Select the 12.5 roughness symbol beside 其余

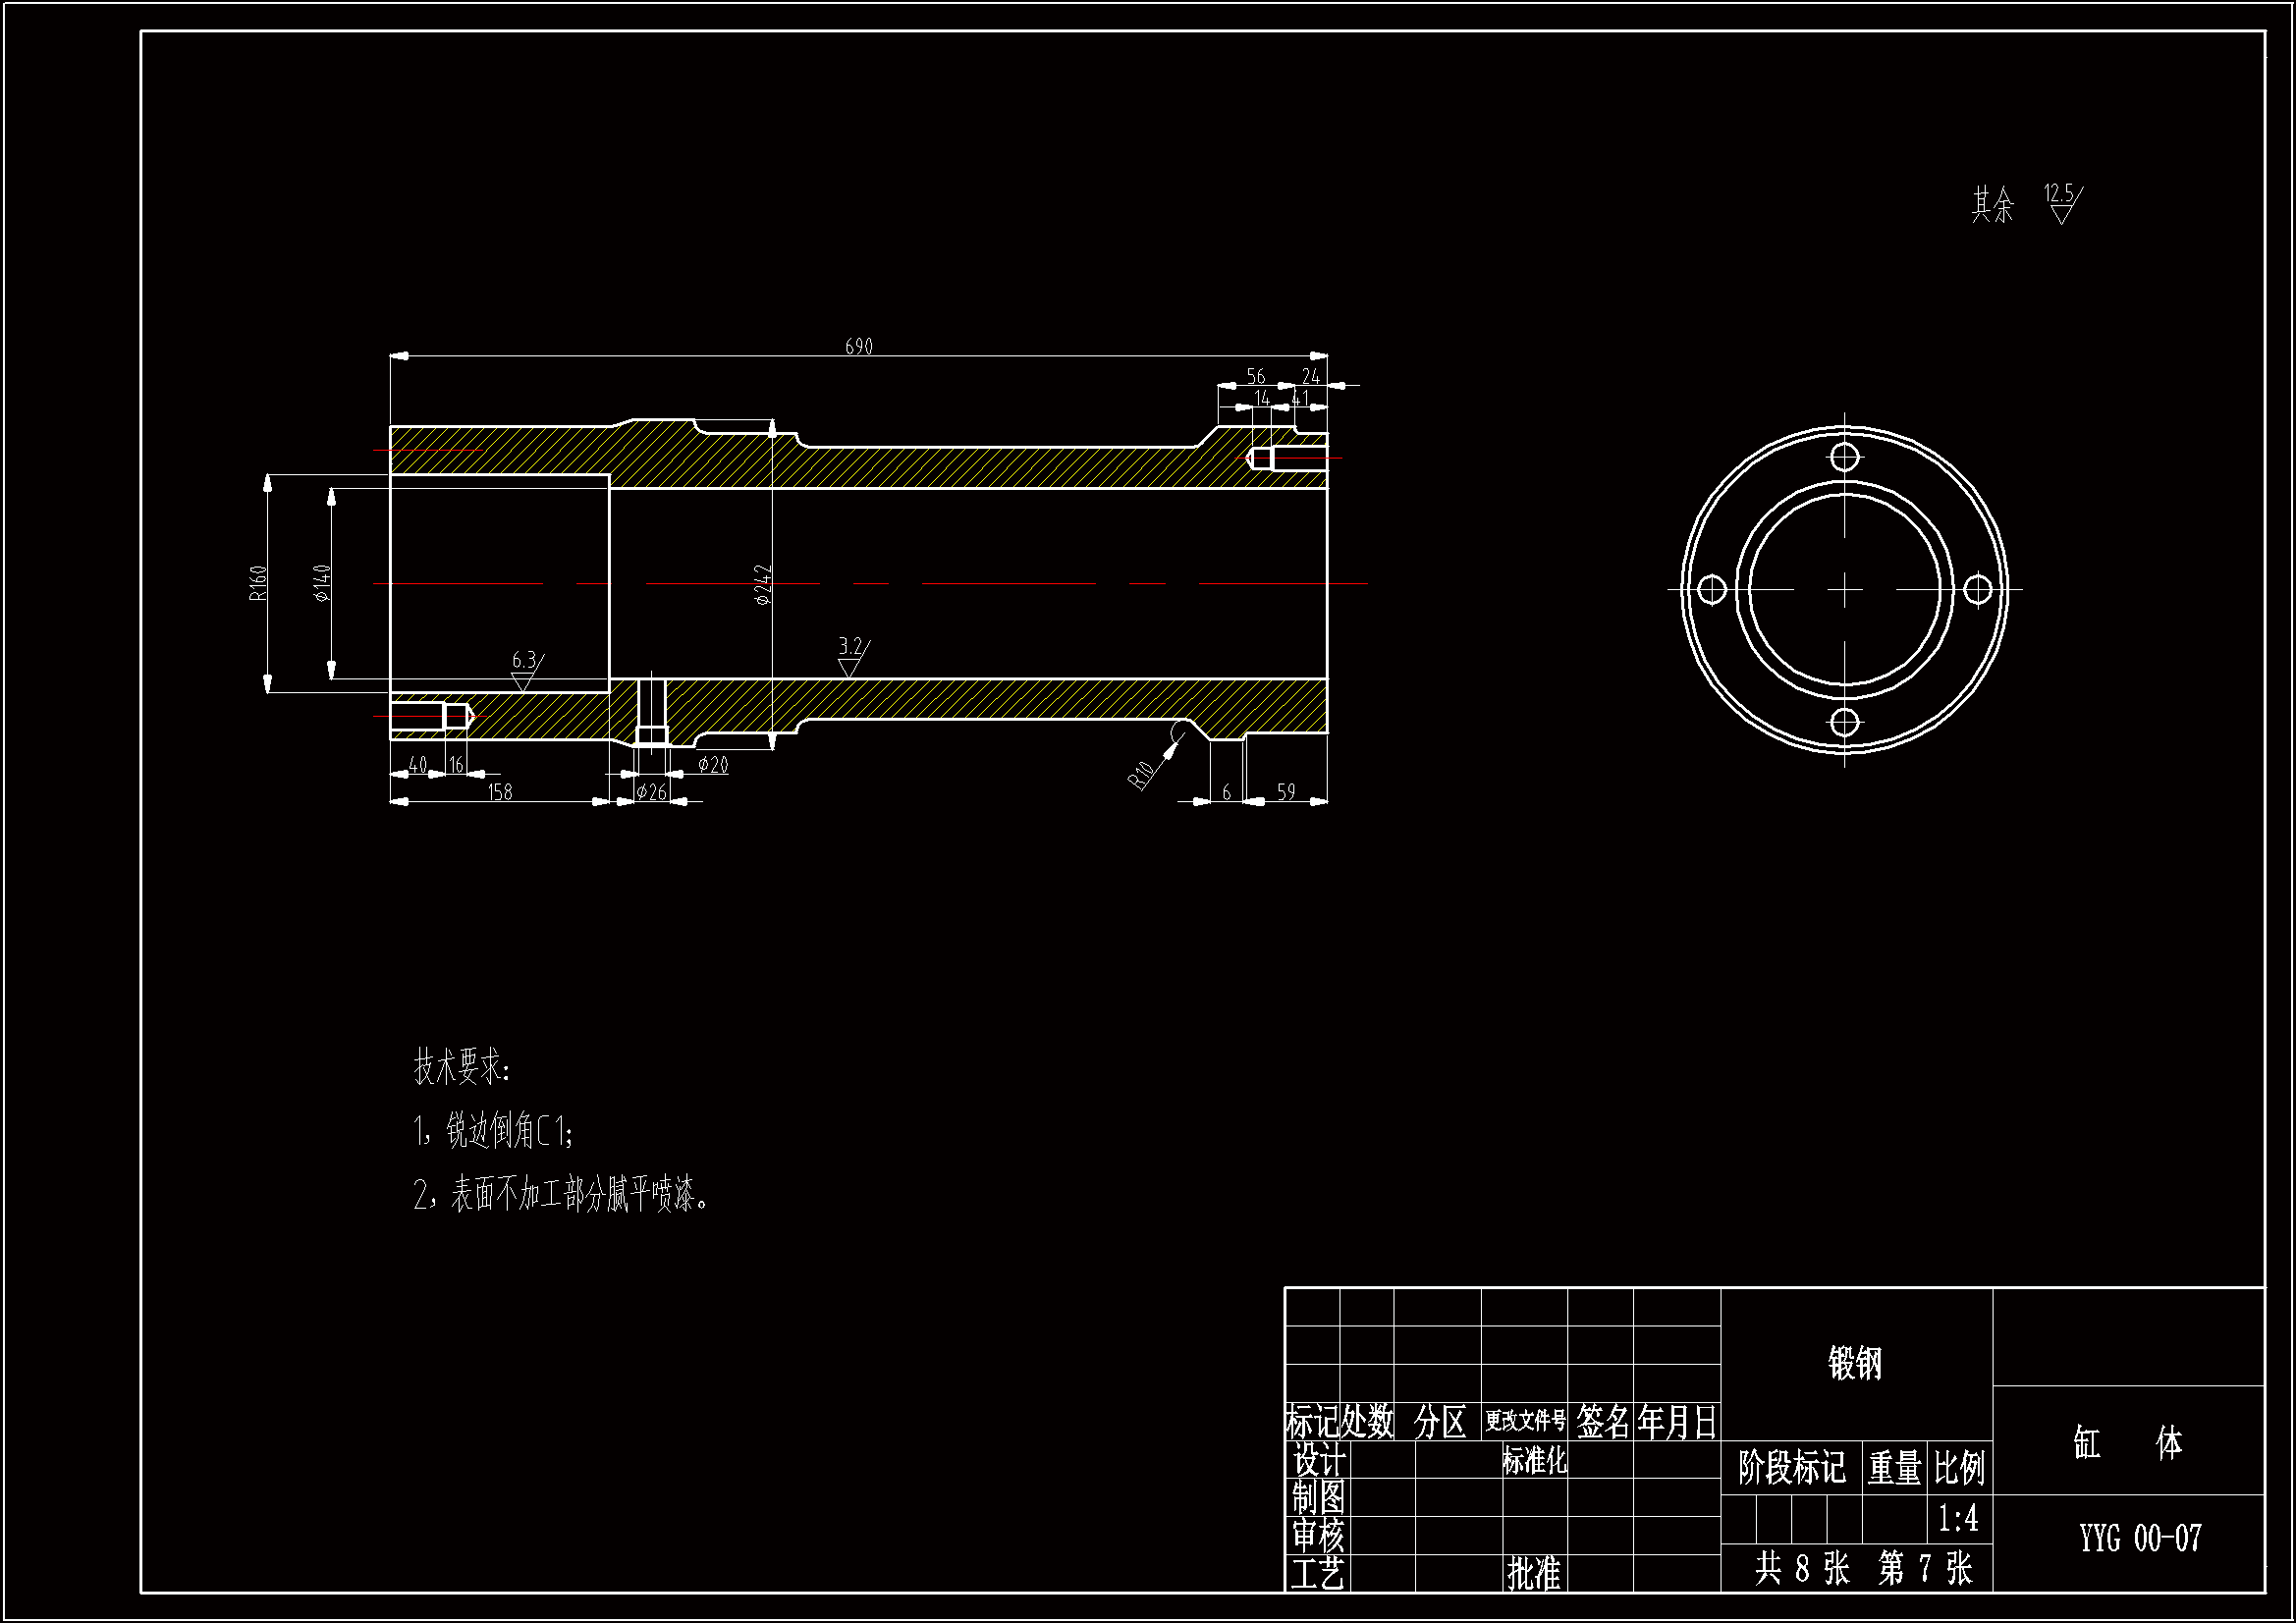coord(2061,203)
